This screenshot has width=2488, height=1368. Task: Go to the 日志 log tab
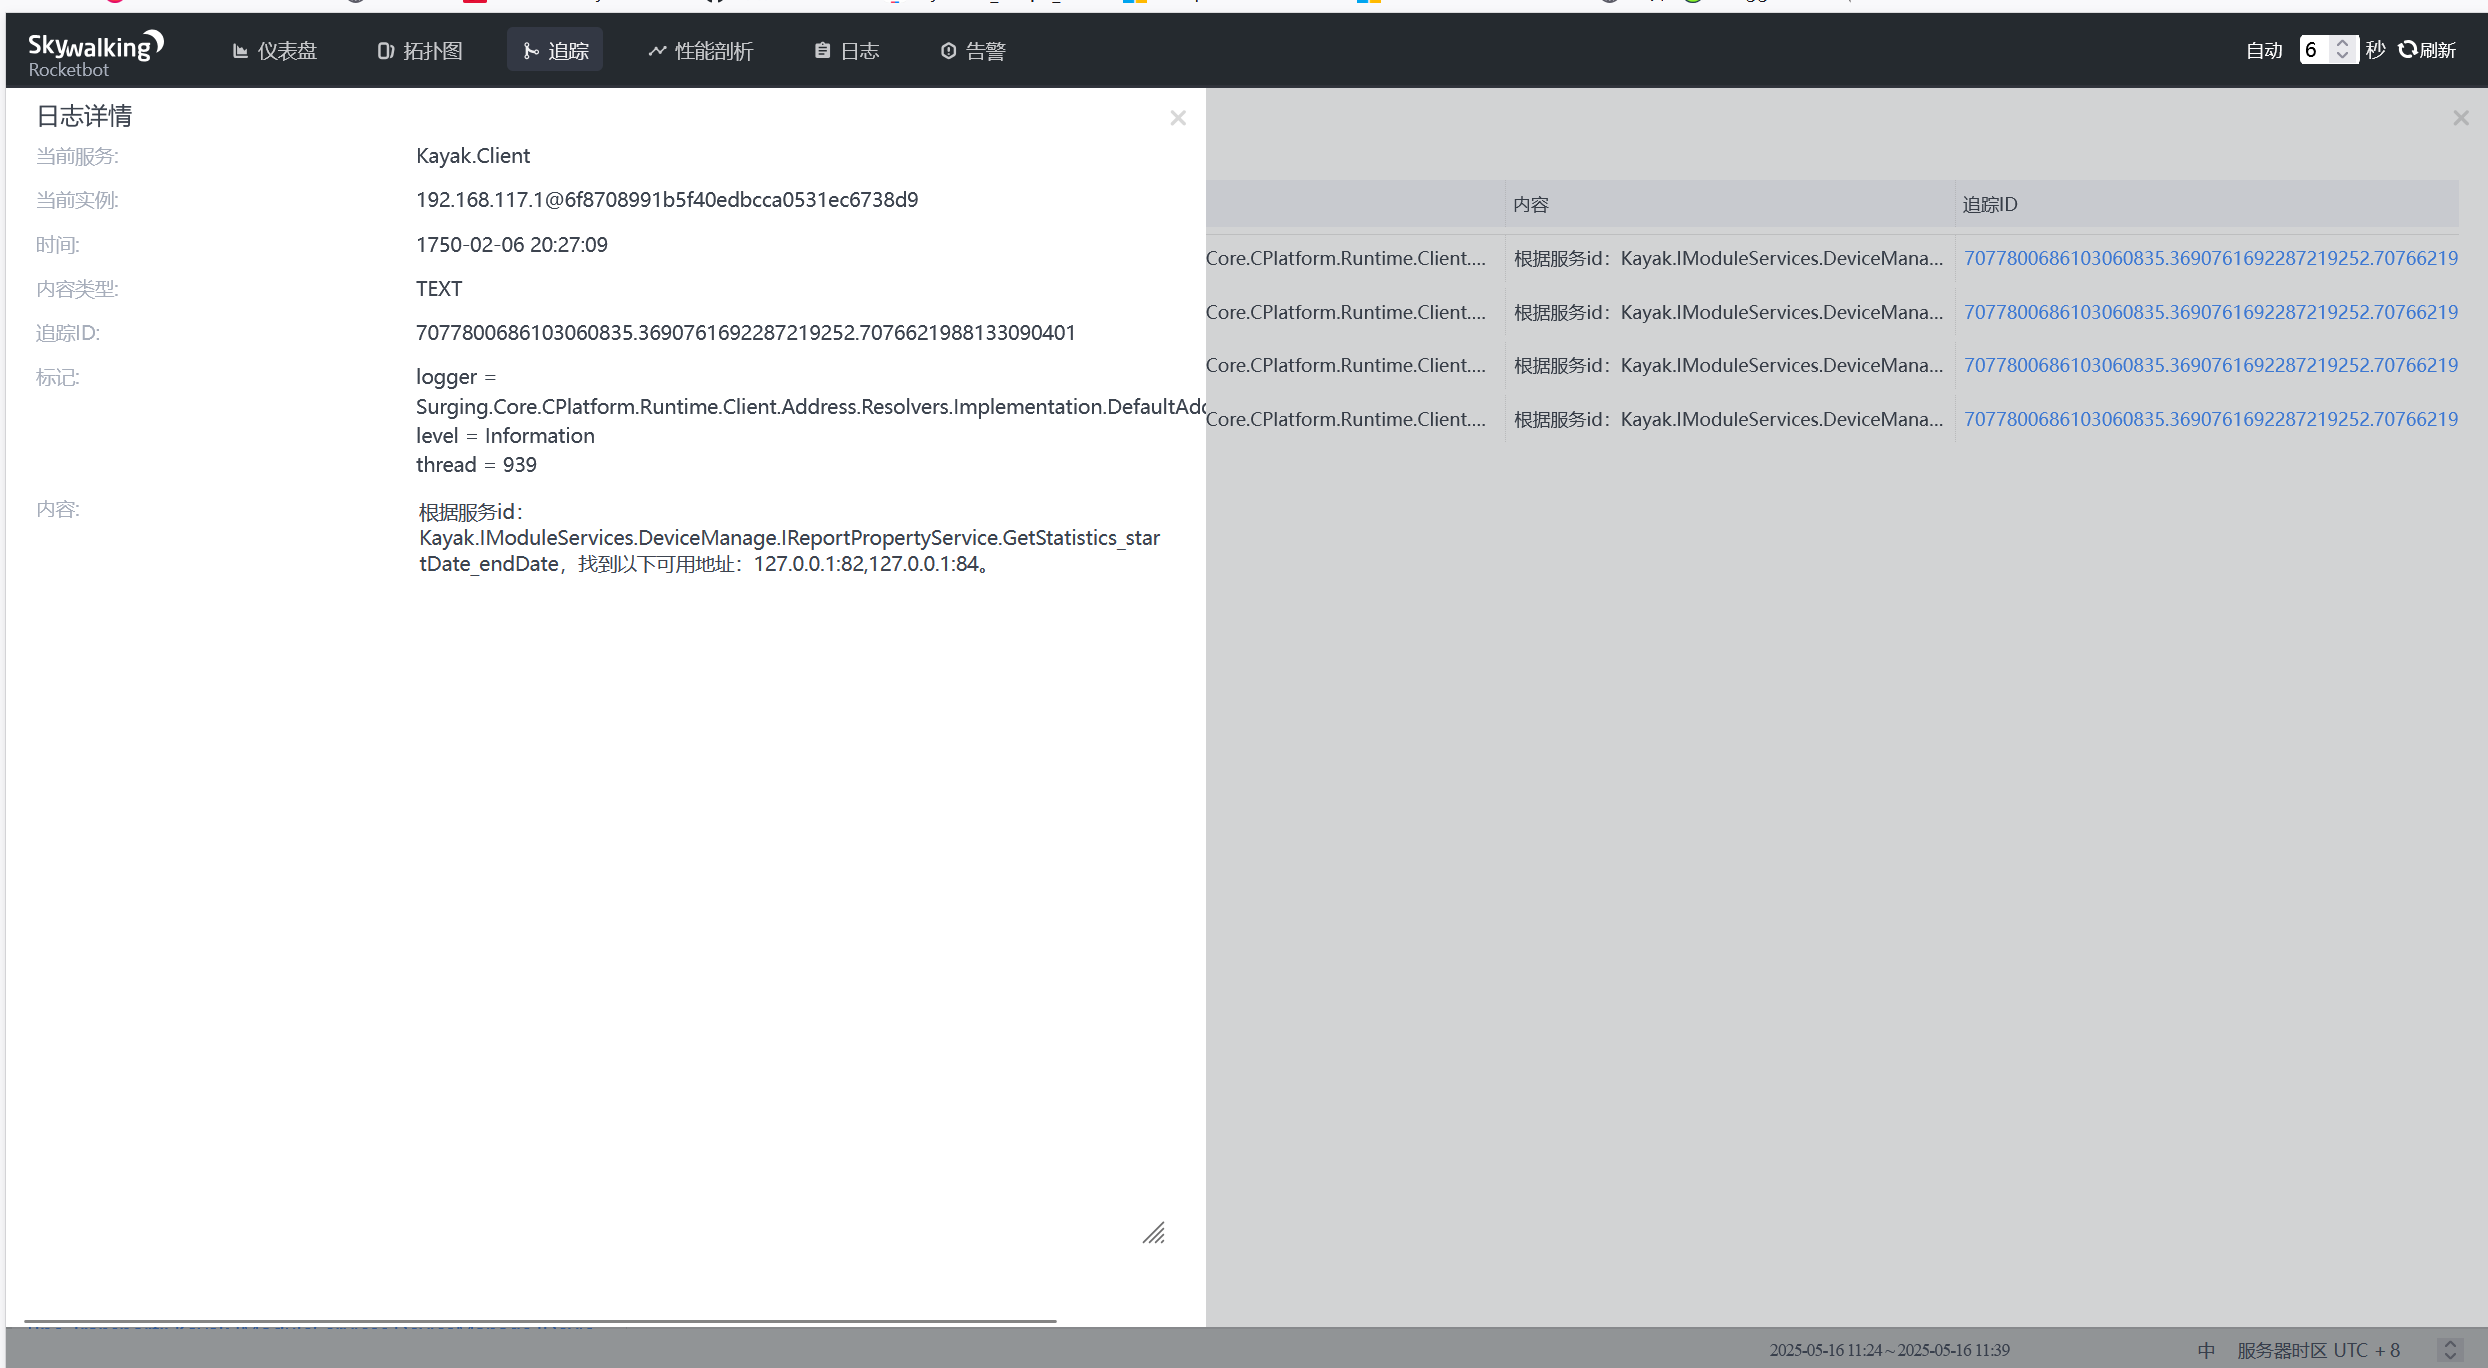(846, 51)
